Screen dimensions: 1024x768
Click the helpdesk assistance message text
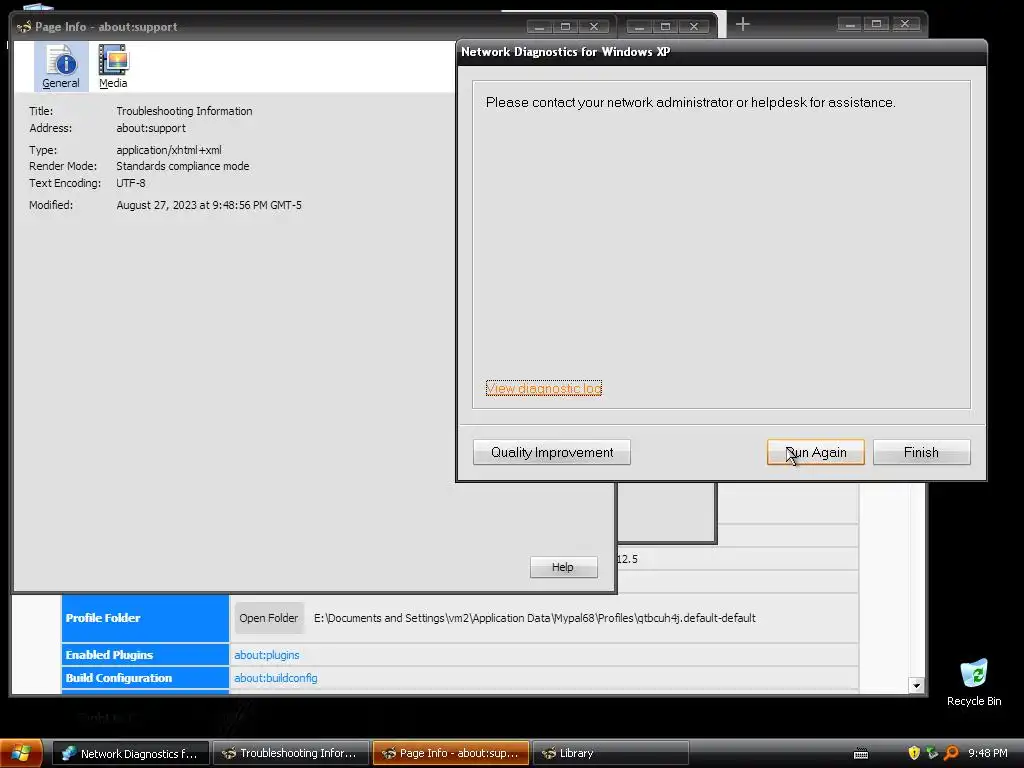pyautogui.click(x=690, y=103)
